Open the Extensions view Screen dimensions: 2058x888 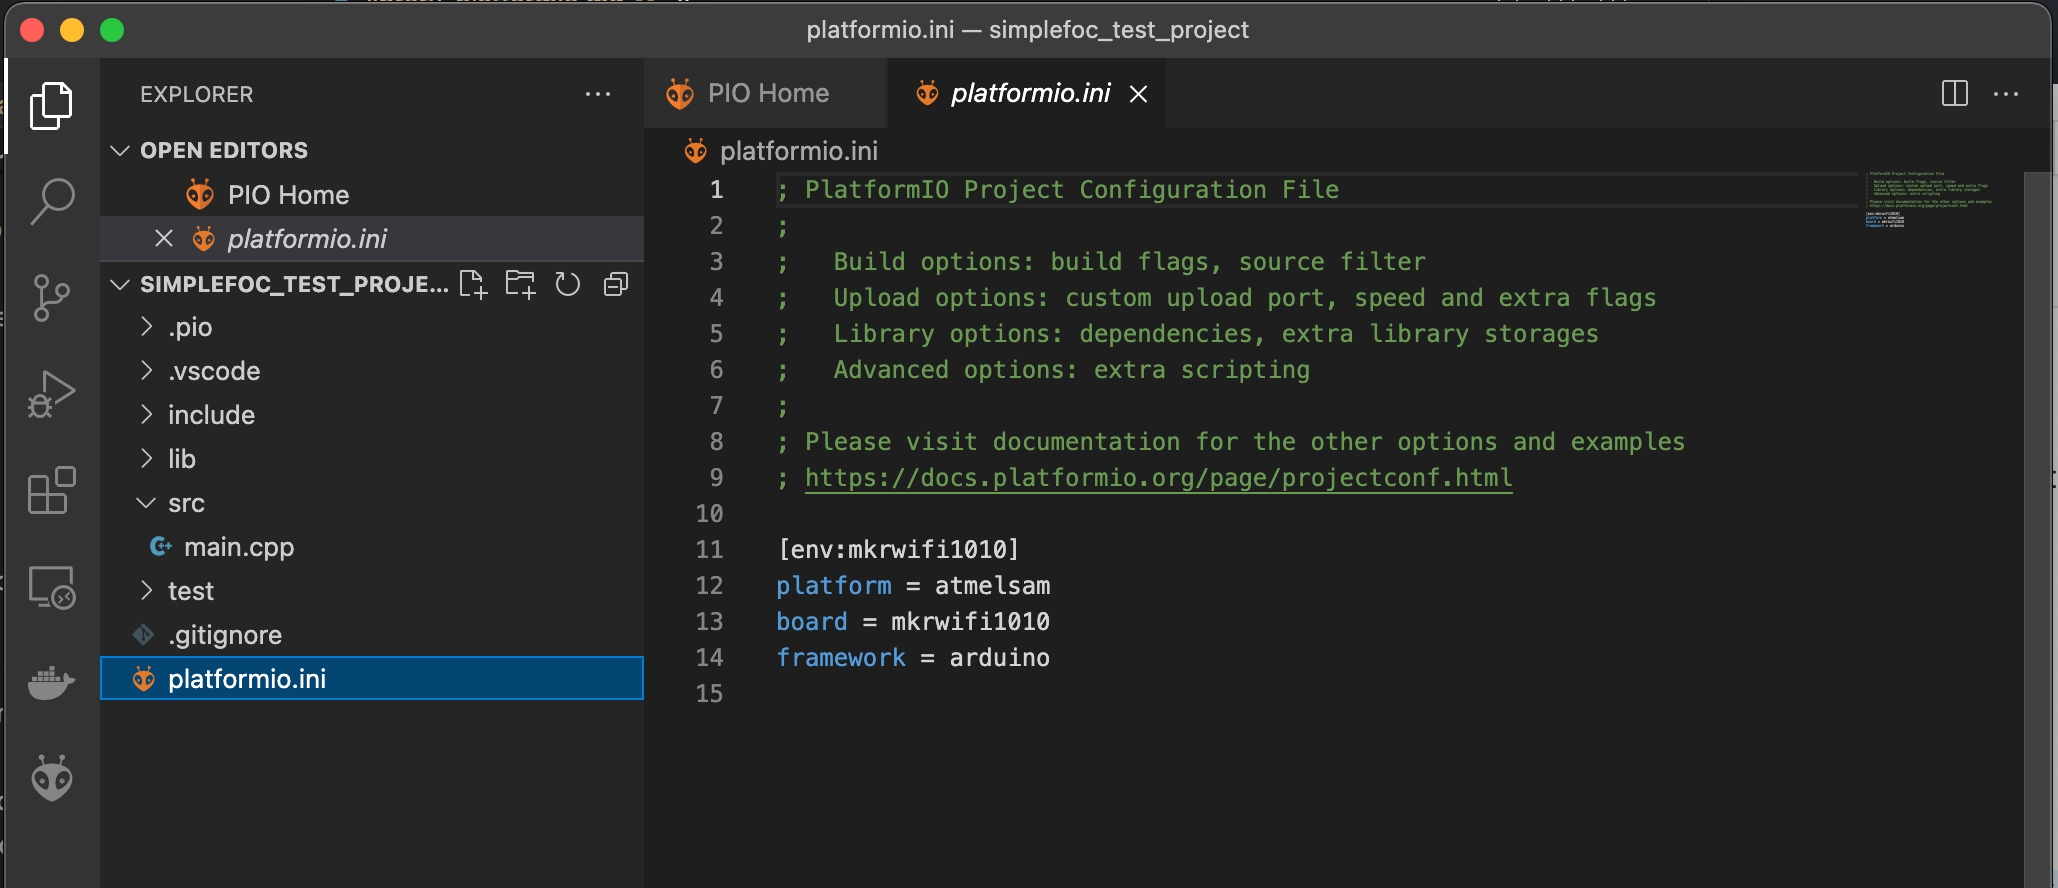point(52,490)
